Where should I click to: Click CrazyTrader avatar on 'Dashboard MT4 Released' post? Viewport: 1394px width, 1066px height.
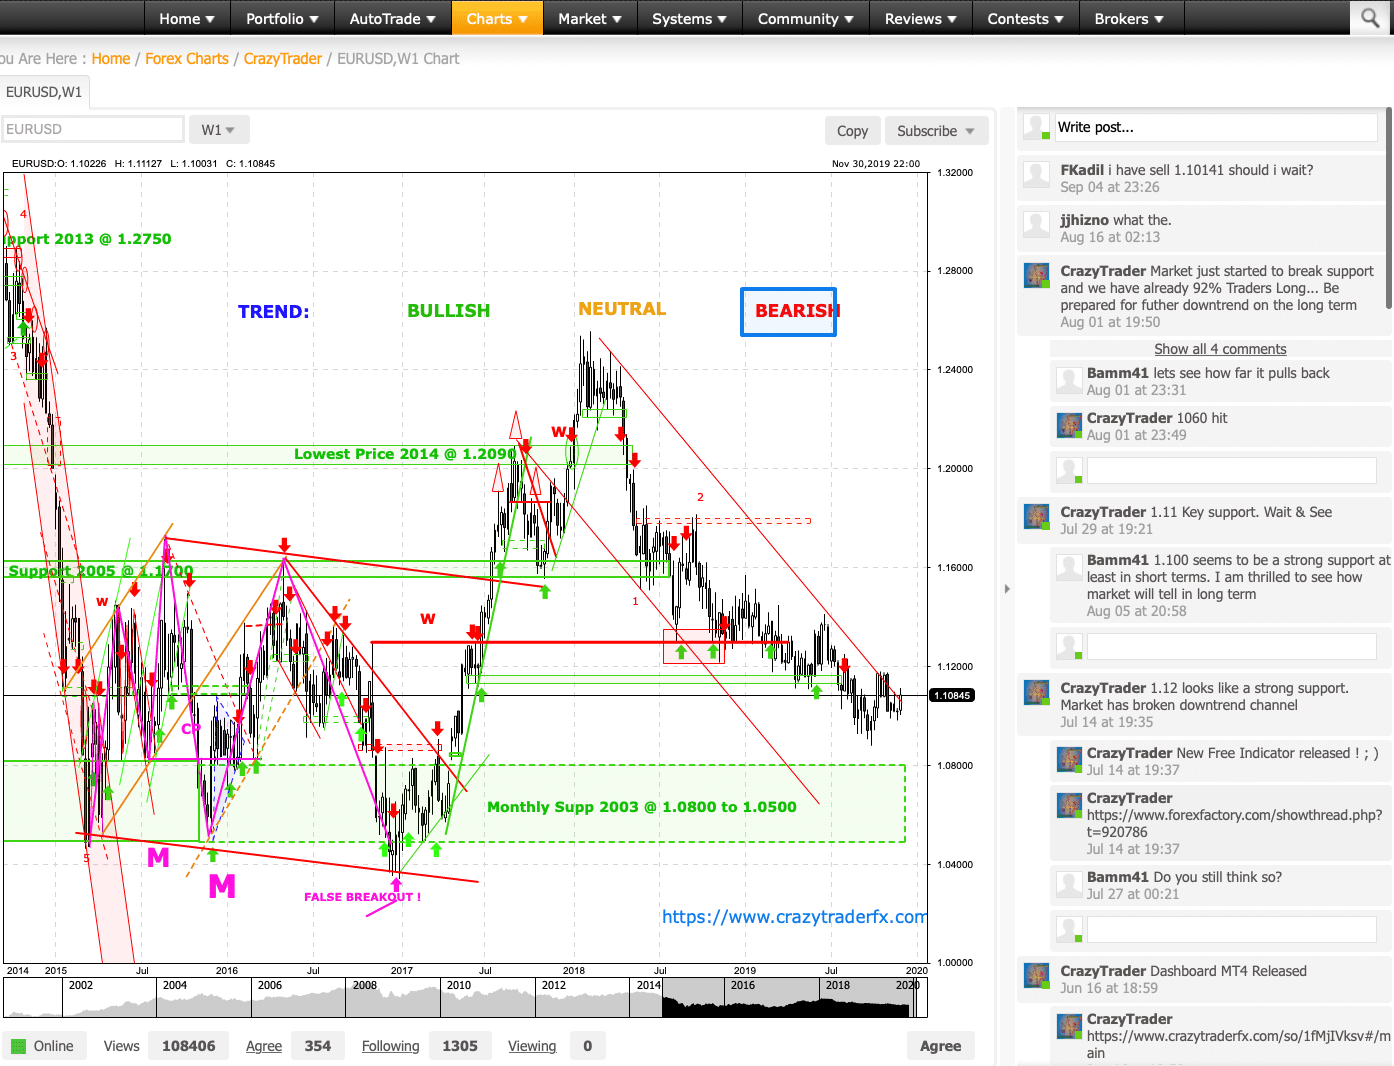[x=1036, y=975]
